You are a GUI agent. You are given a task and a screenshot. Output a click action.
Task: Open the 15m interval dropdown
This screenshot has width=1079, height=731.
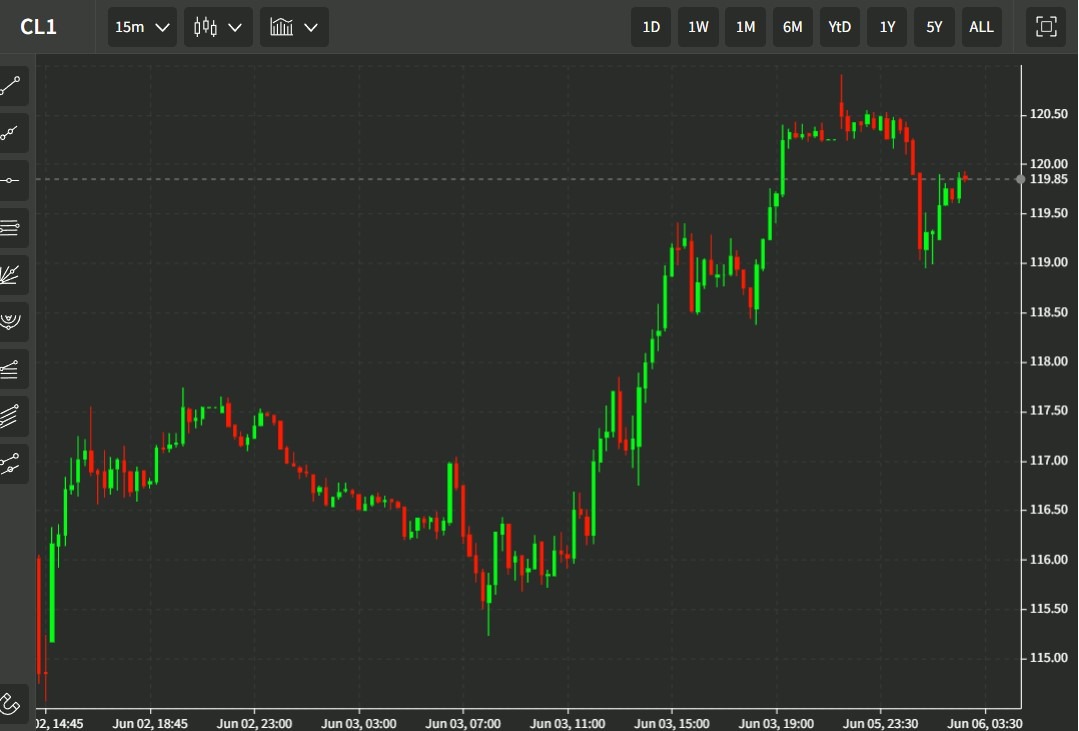click(x=142, y=27)
